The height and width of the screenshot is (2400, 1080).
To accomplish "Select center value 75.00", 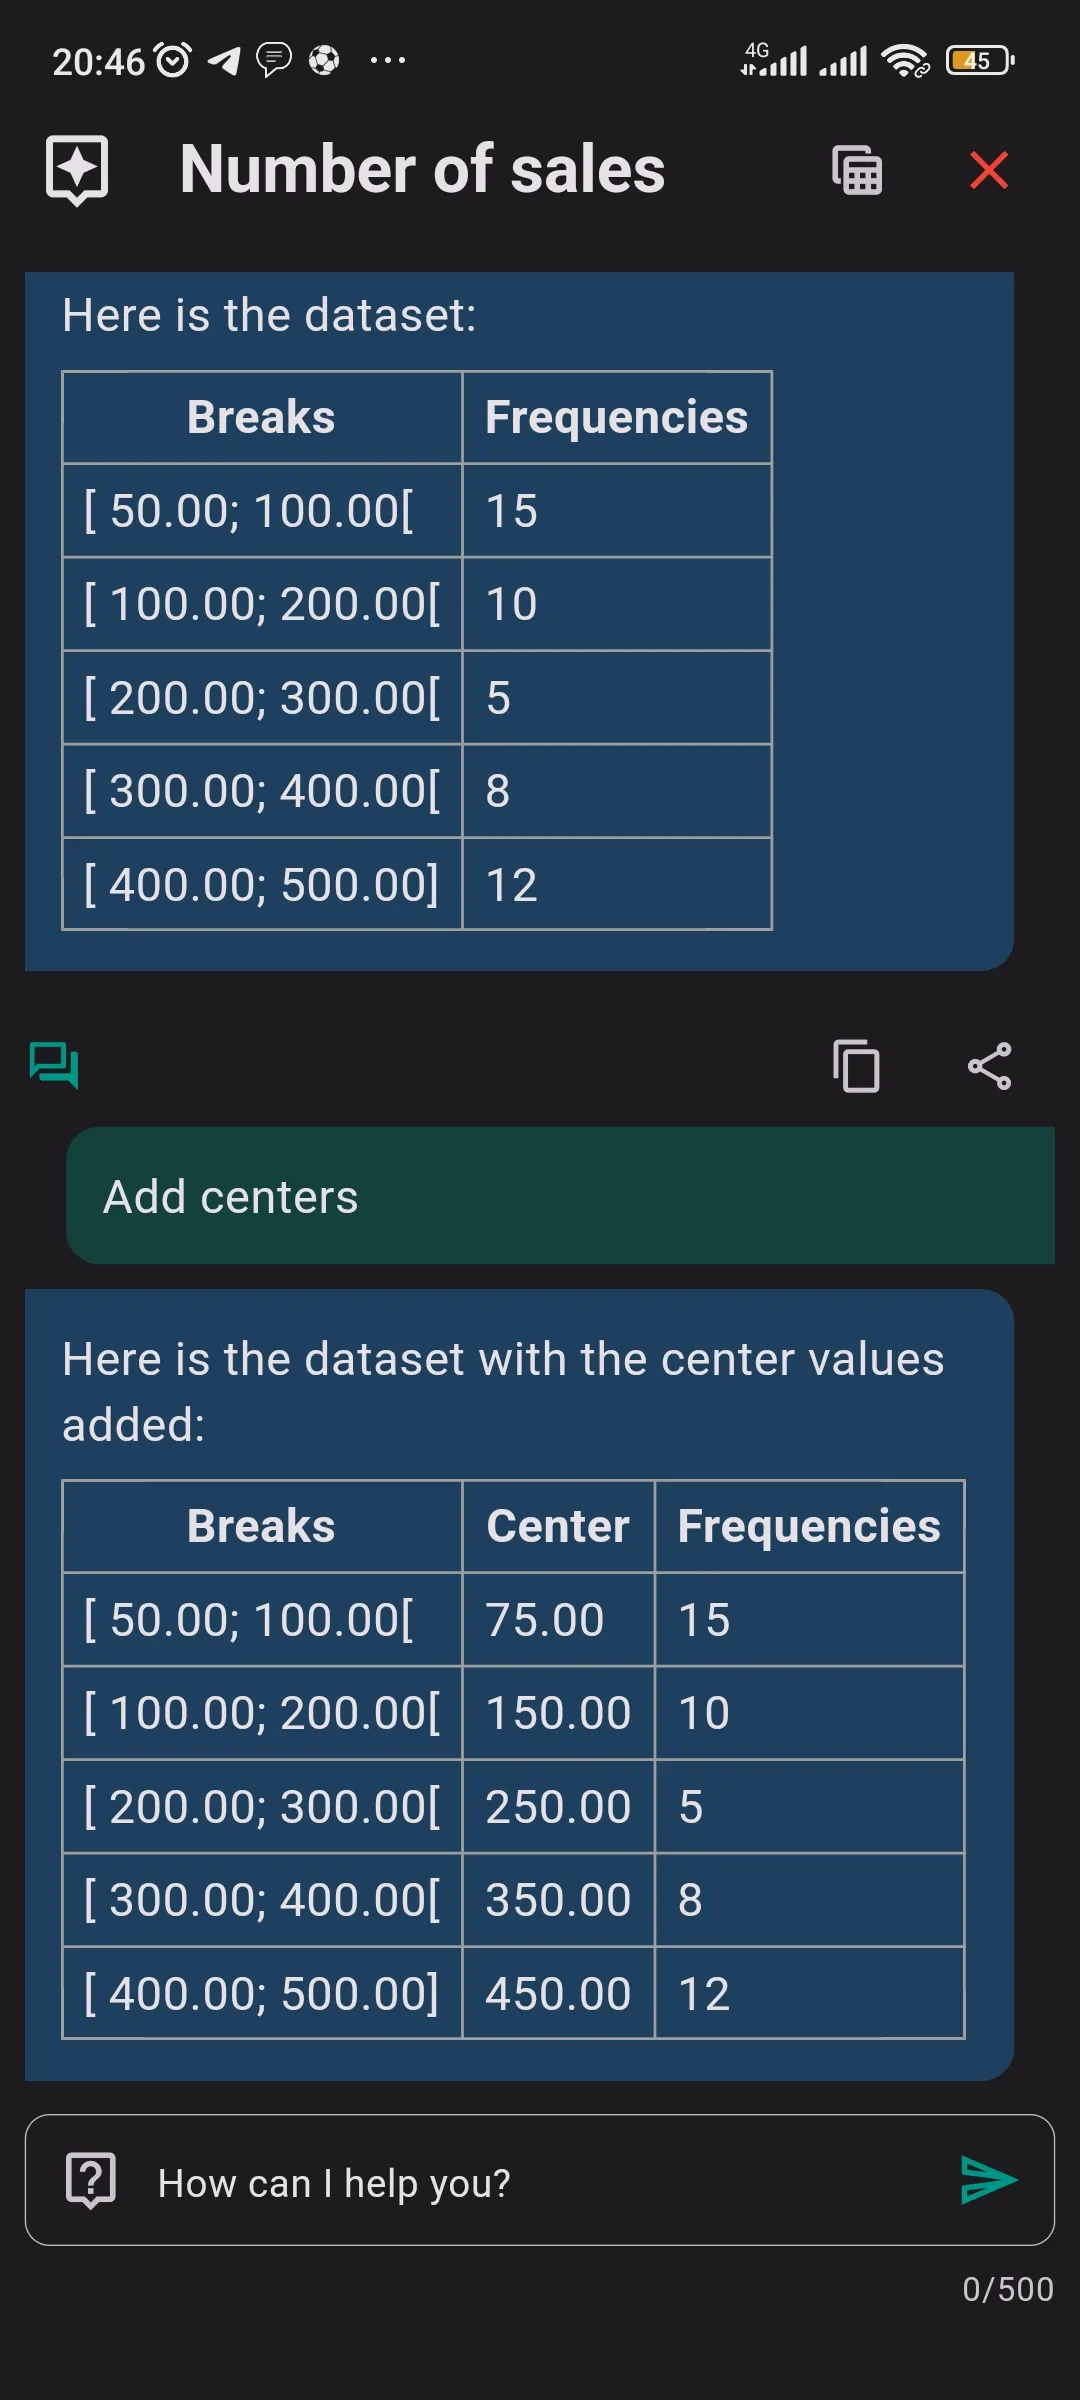I will [558, 1619].
